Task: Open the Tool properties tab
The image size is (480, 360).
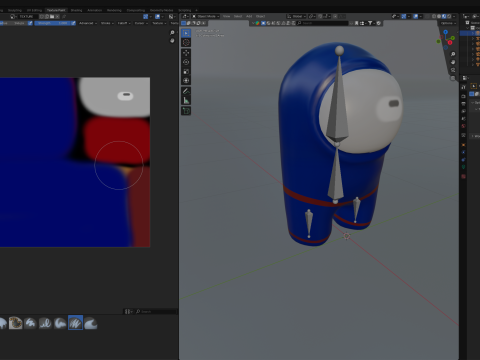Action: coord(463,87)
